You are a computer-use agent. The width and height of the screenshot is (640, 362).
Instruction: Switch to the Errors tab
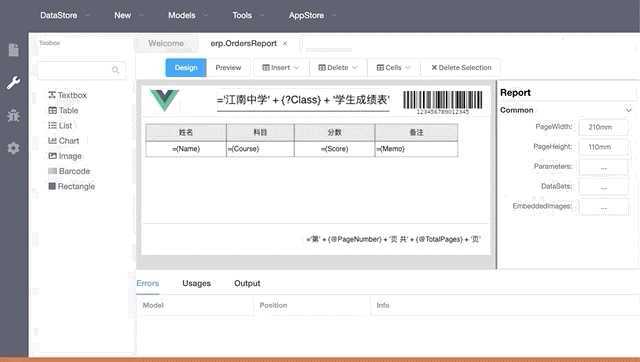pos(148,283)
